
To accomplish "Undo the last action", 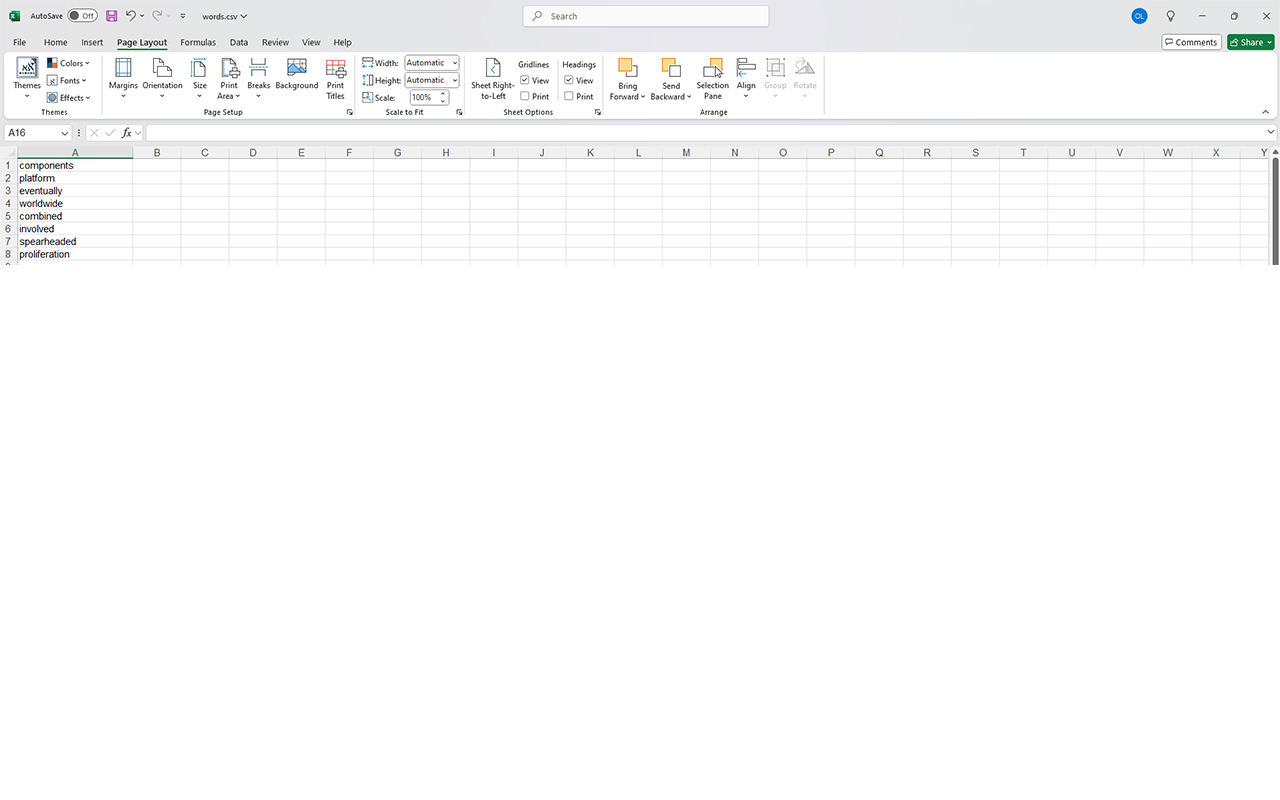I will point(130,16).
